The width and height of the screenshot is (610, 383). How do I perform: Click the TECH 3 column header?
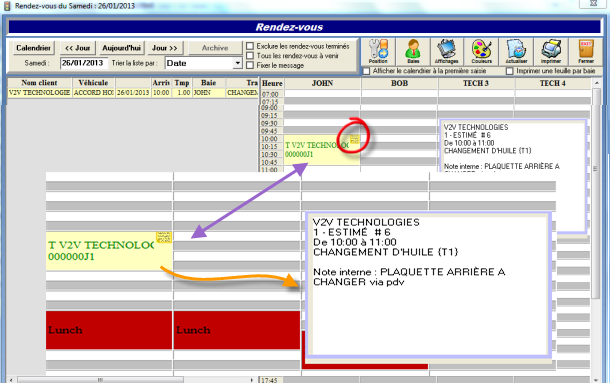pos(476,83)
